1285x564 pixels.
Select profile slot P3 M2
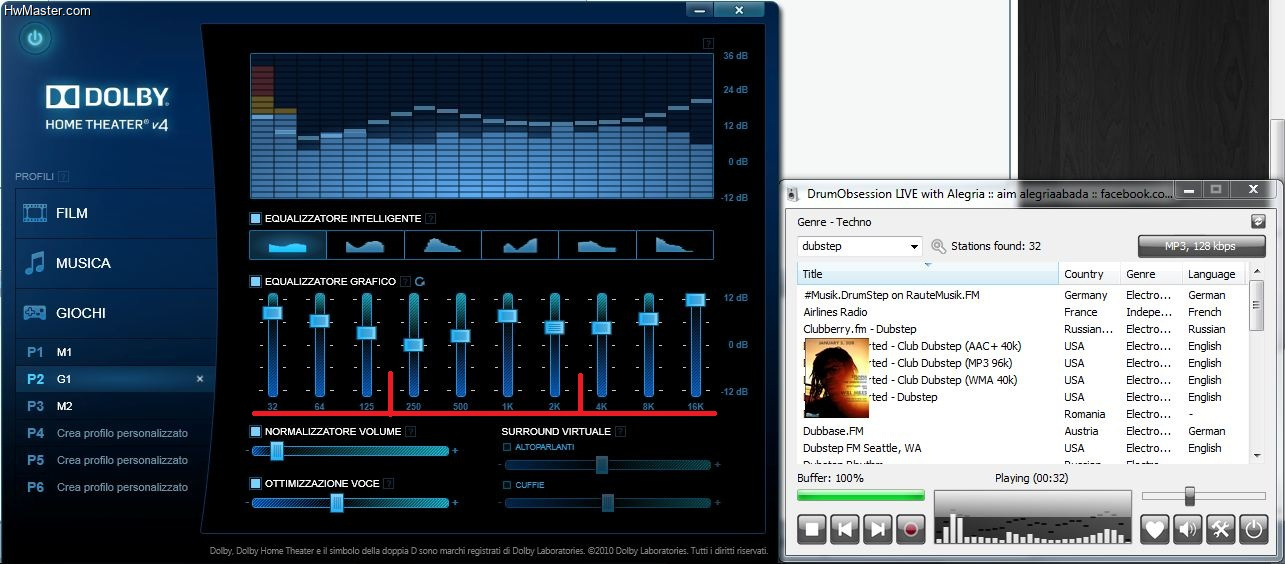116,406
